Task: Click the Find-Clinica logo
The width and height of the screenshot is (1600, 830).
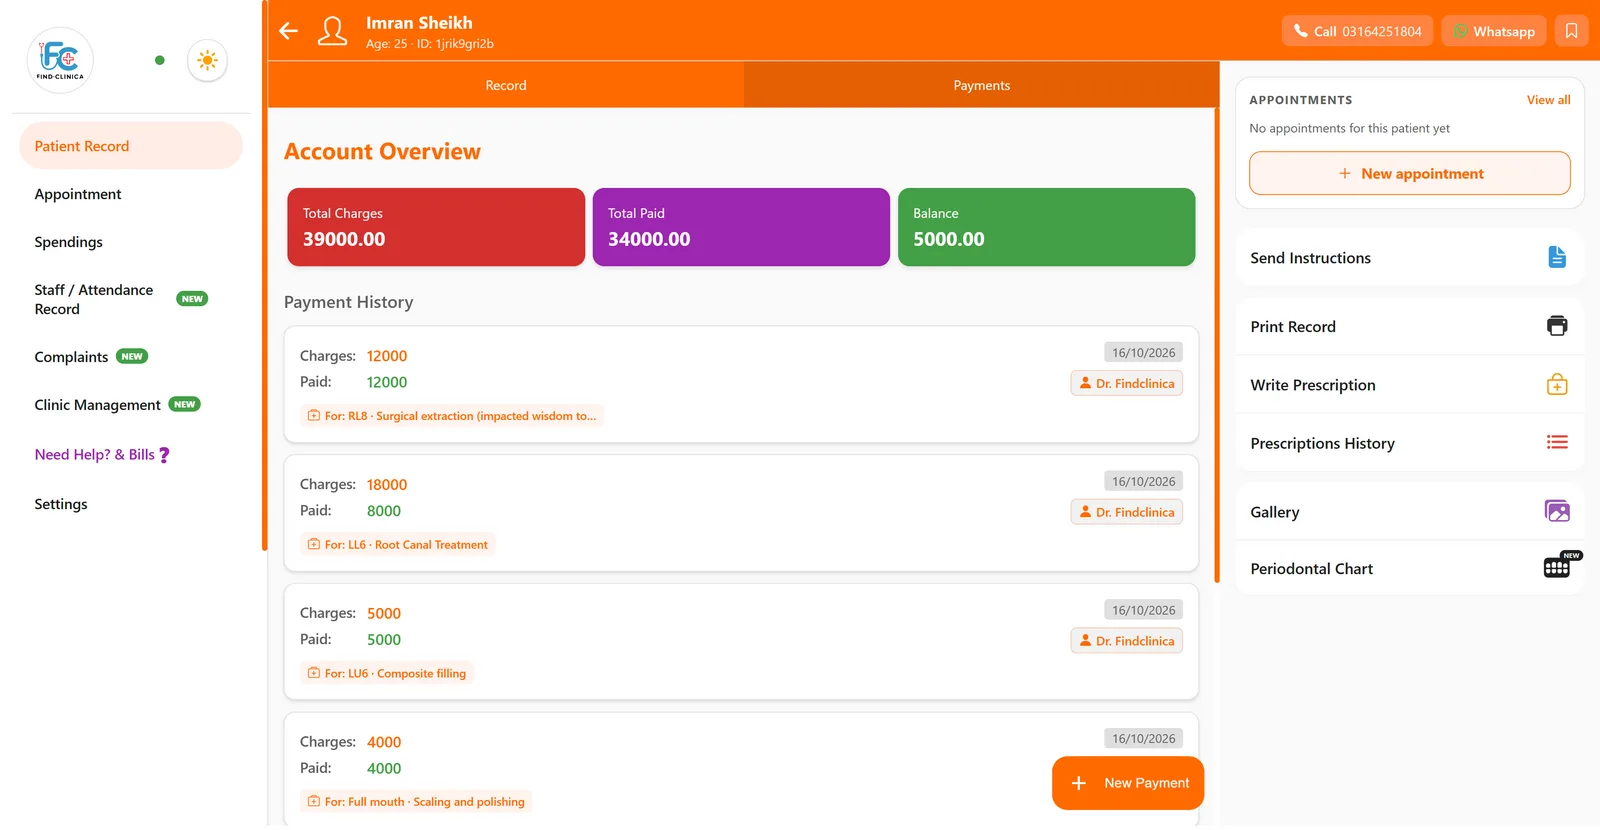Action: click(x=60, y=60)
